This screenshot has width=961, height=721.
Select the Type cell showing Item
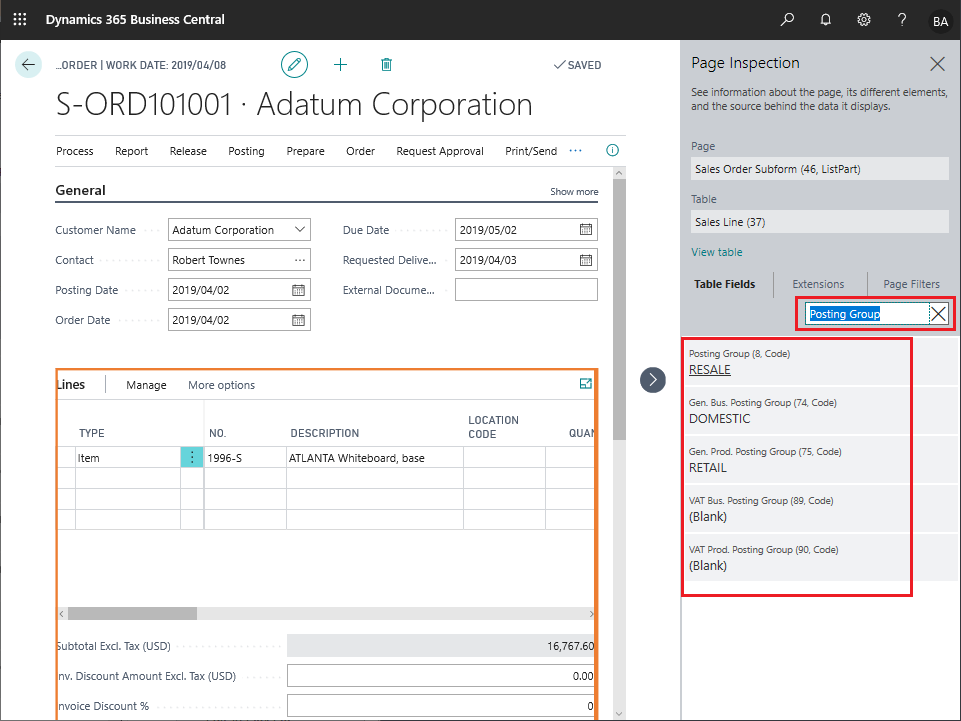[127, 457]
